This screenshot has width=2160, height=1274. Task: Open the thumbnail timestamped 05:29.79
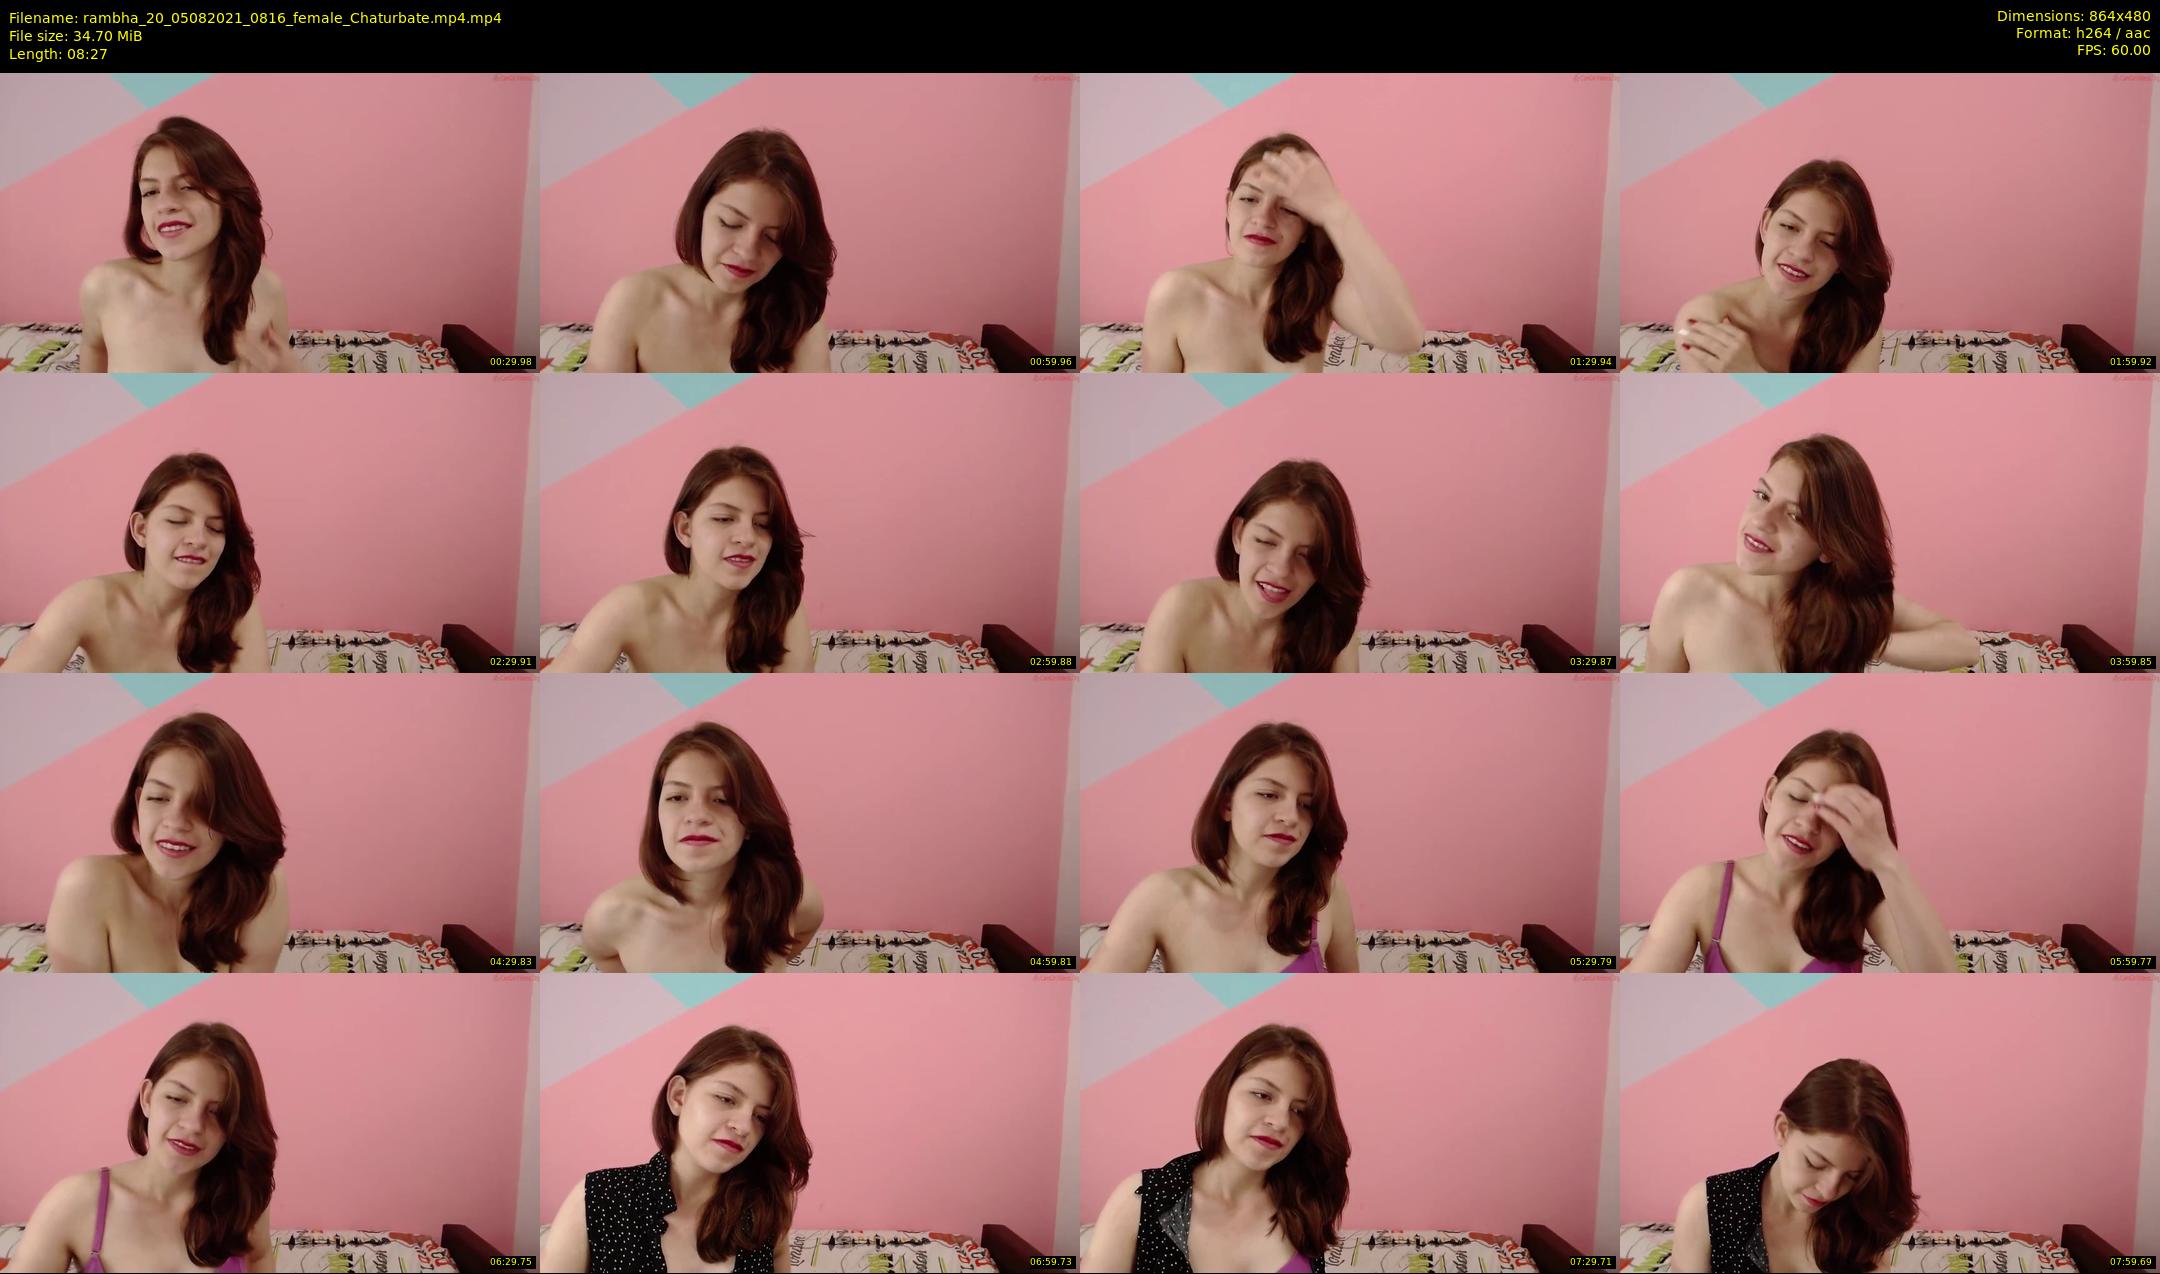(x=1350, y=822)
